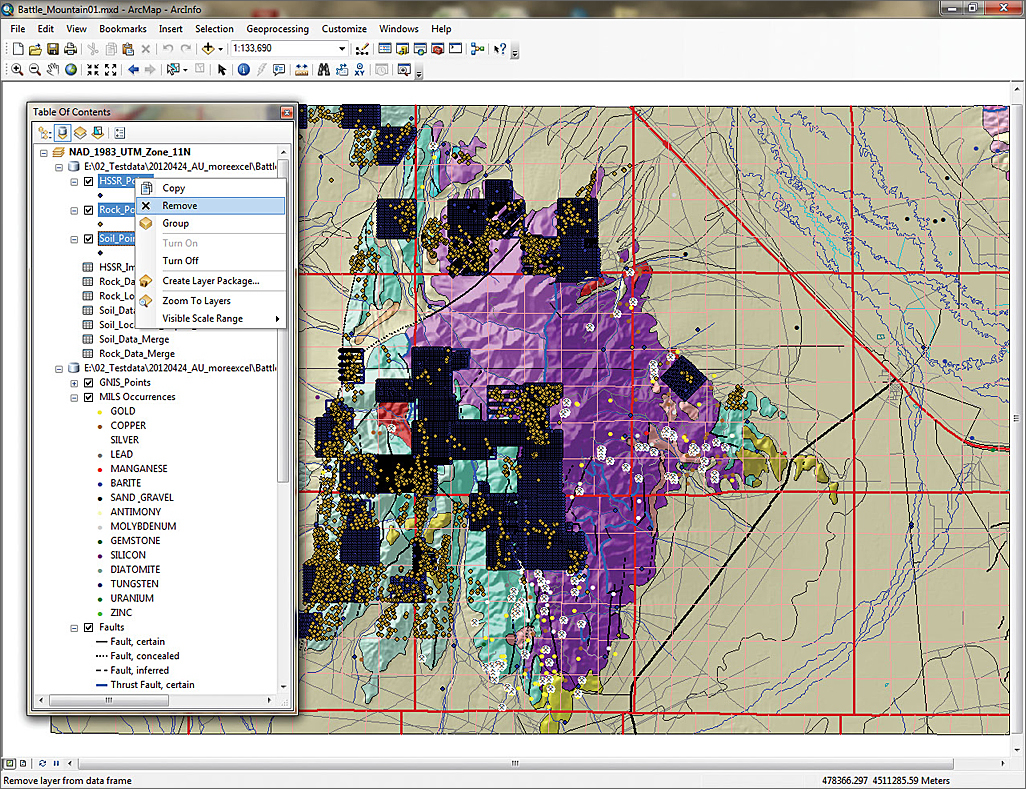Go back to previous extent

pos(132,70)
